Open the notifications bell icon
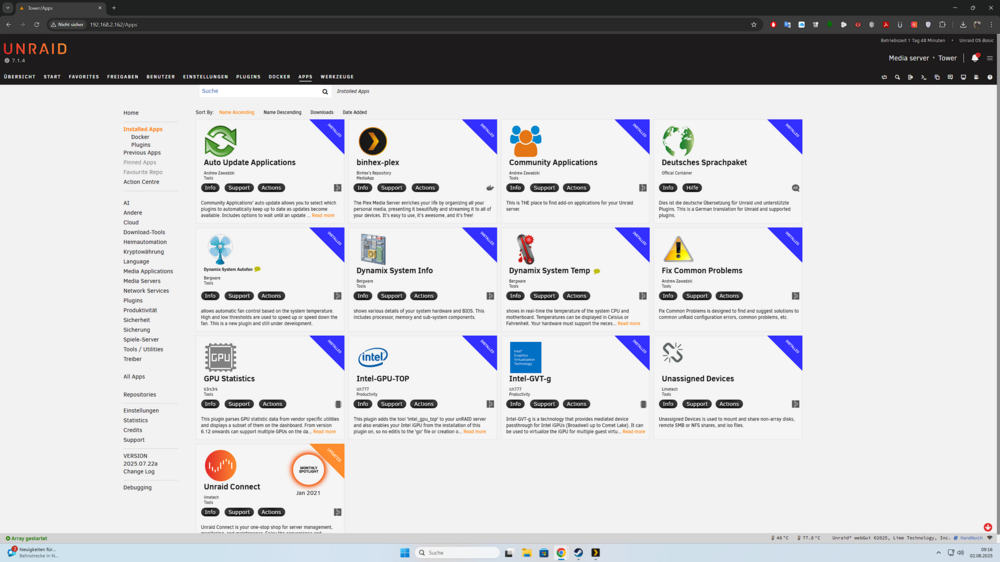This screenshot has height=562, width=1000. [974, 58]
